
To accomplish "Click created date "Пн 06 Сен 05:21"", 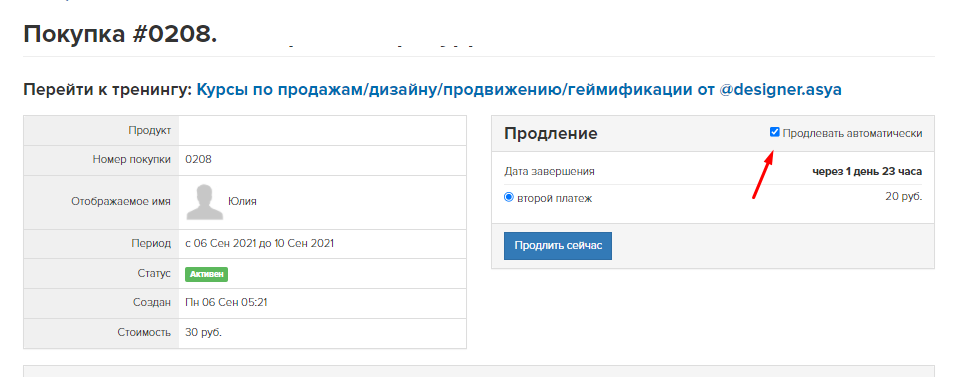I will click(226, 303).
